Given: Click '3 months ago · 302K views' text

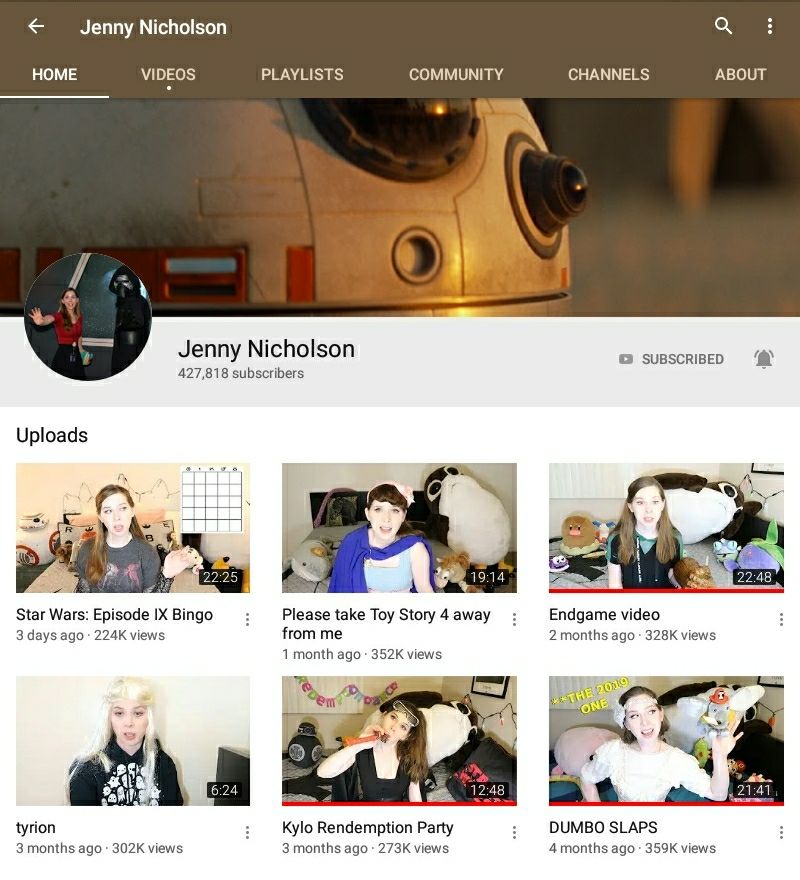Looking at the screenshot, I should pyautogui.click(x=99, y=849).
